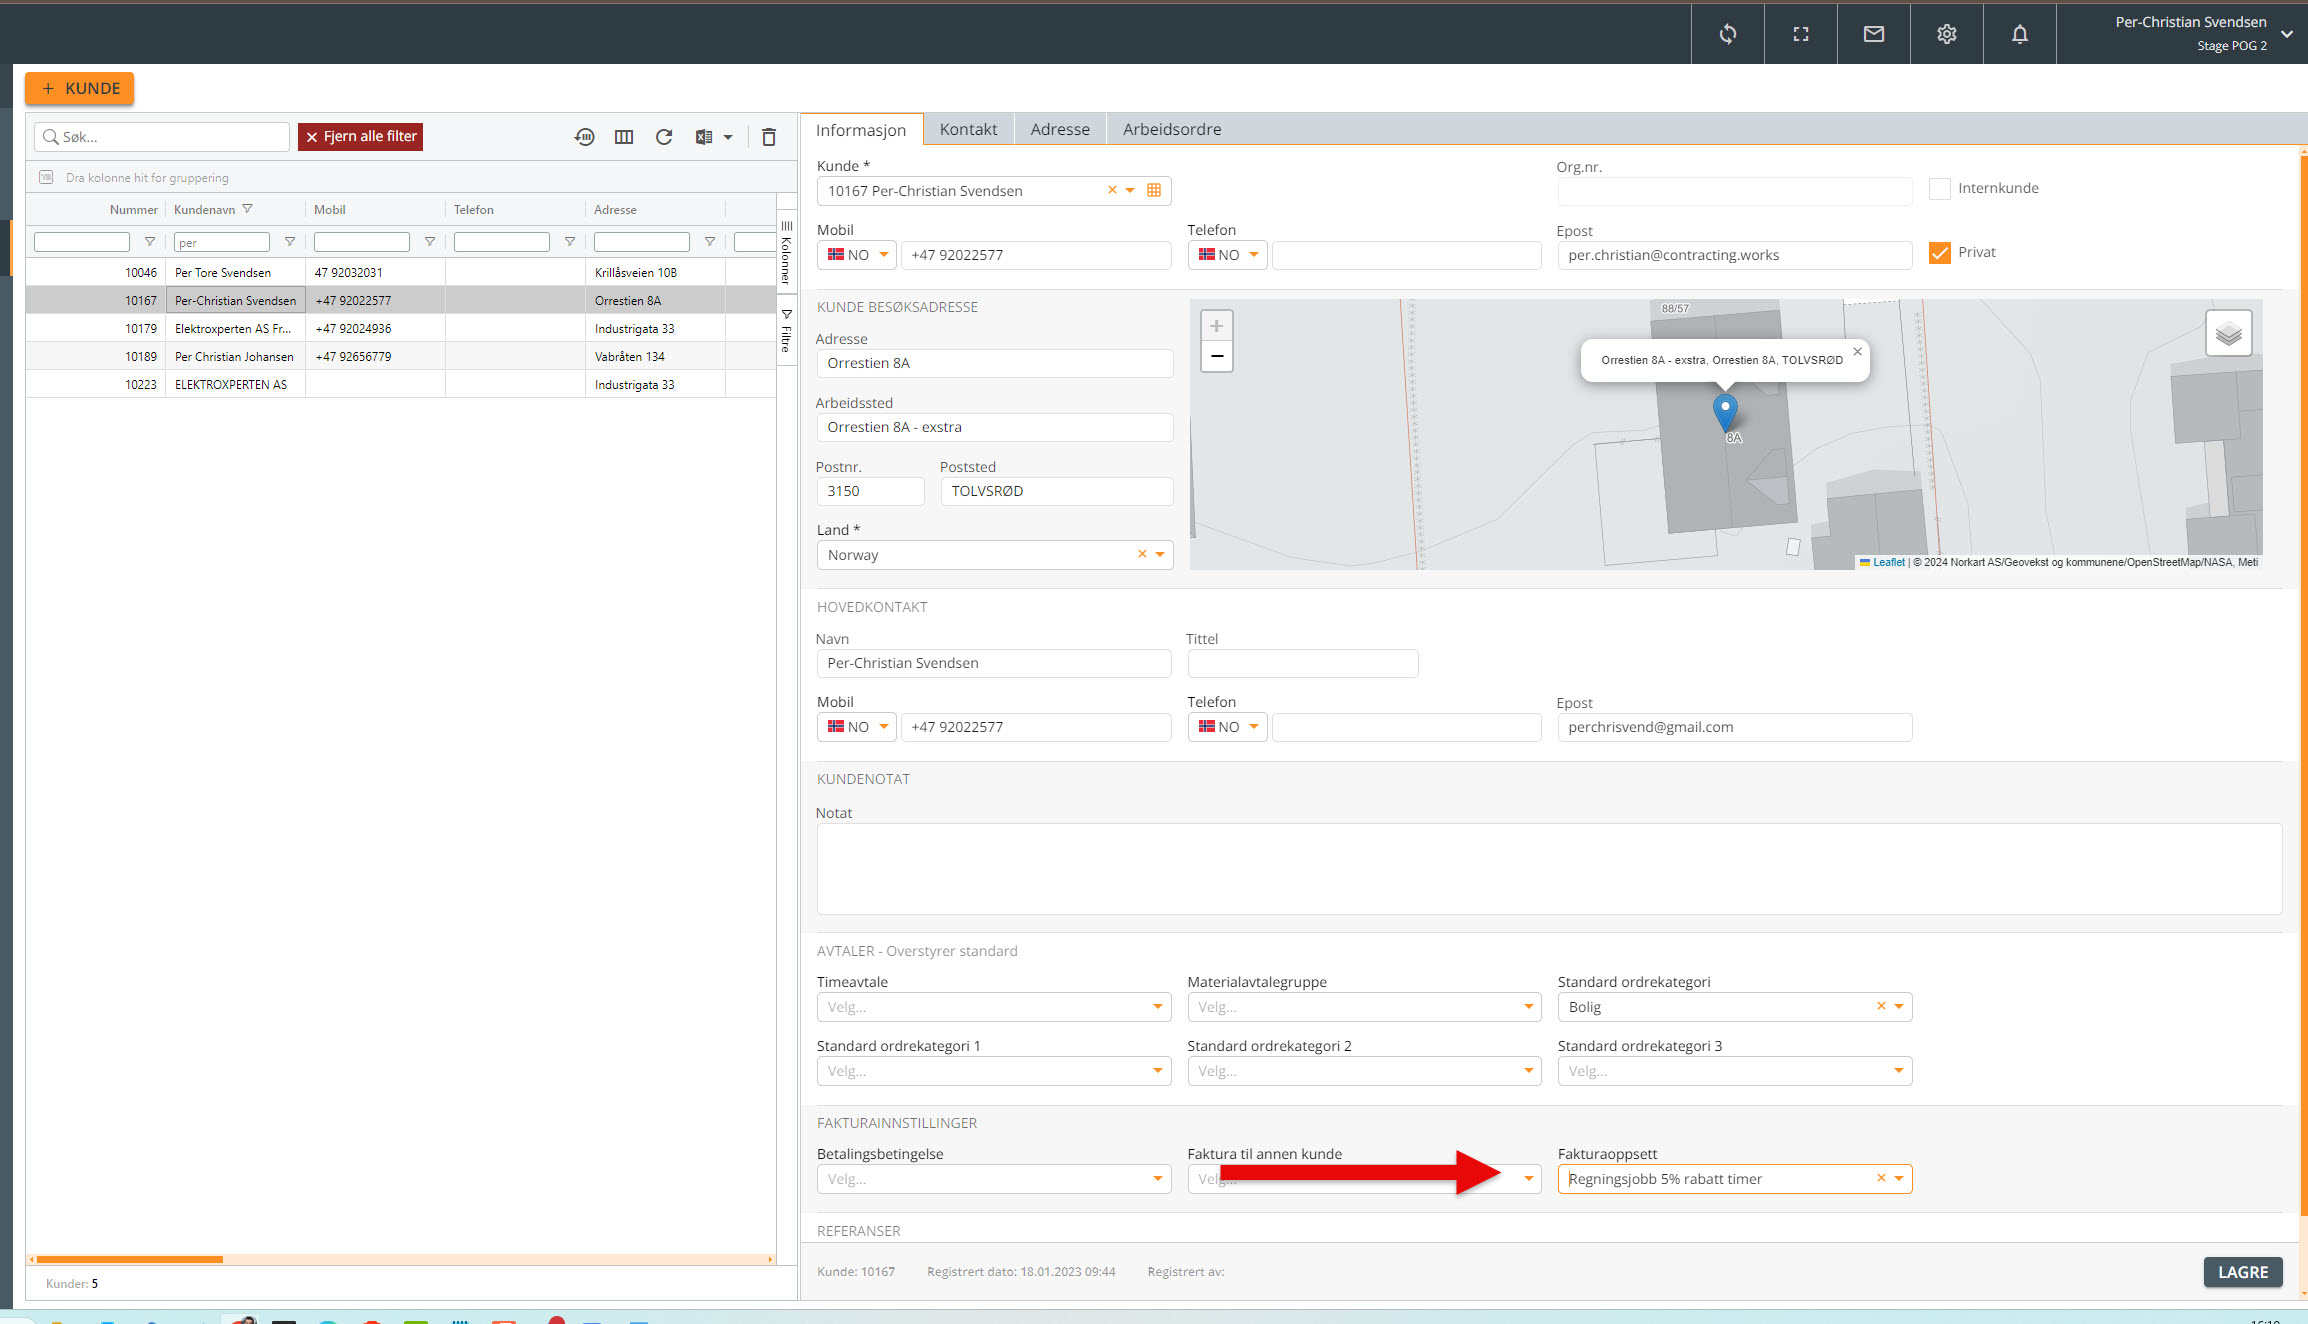Clear the Bolig ordrekategori selection
The width and height of the screenshot is (2308, 1324).
1881,1006
